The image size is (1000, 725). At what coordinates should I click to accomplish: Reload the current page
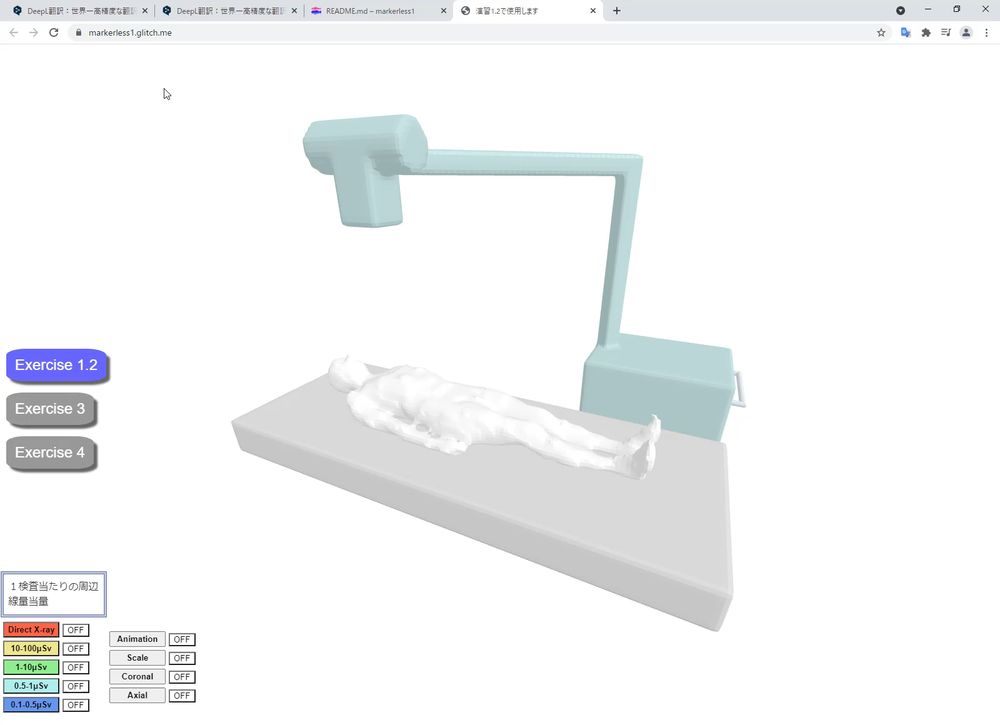point(54,33)
